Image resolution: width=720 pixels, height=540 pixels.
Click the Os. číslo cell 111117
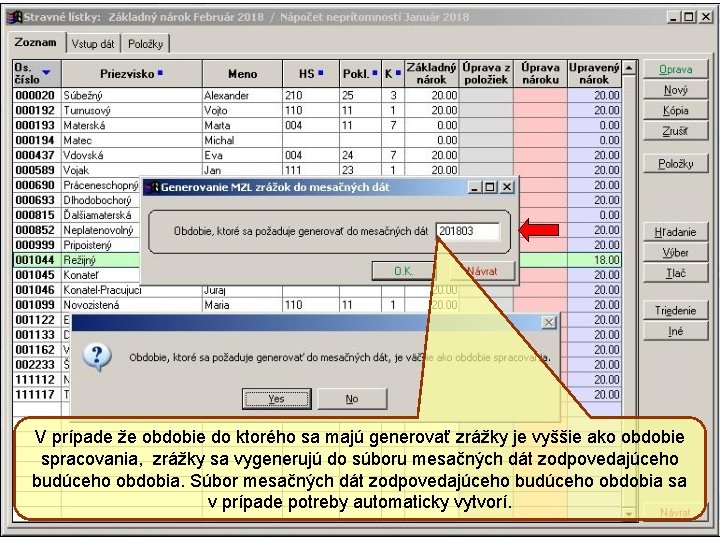tap(35, 394)
